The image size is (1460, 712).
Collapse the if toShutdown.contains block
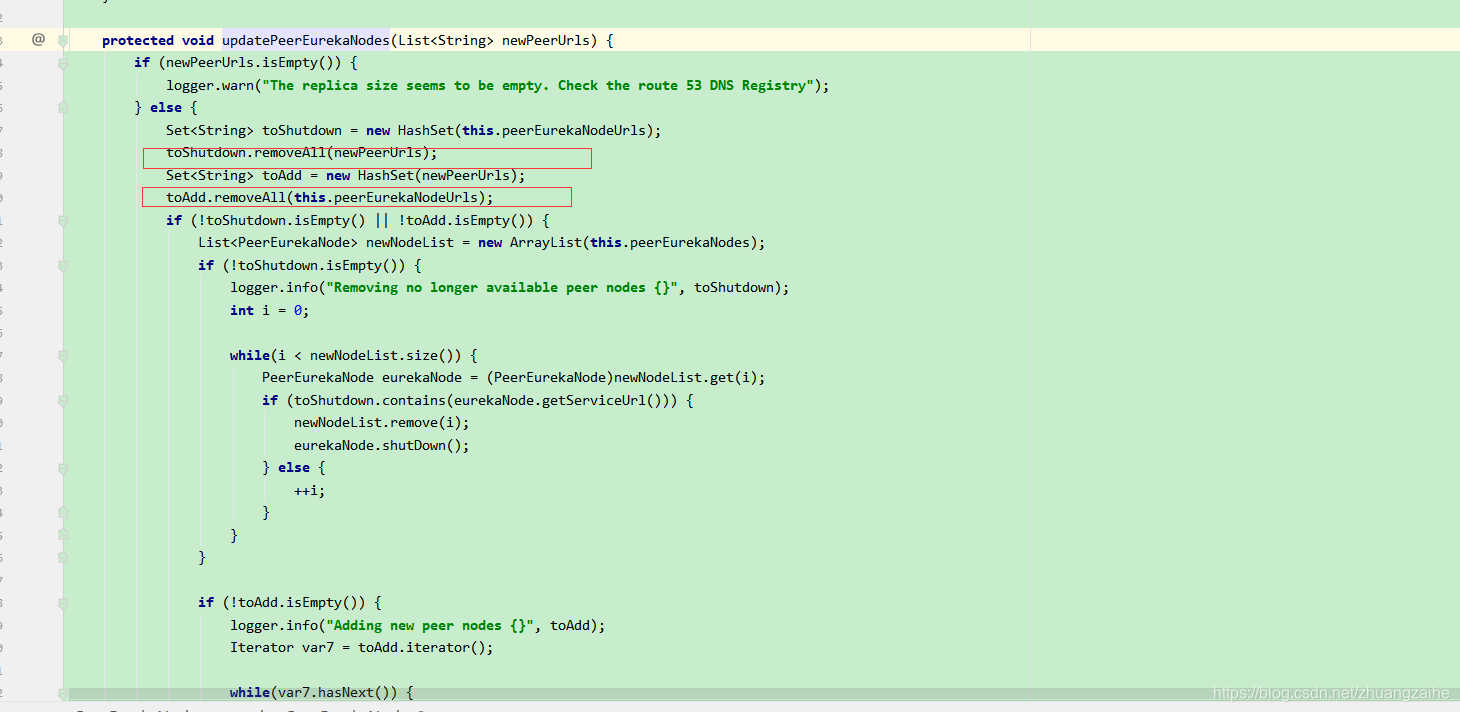pyautogui.click(x=63, y=400)
